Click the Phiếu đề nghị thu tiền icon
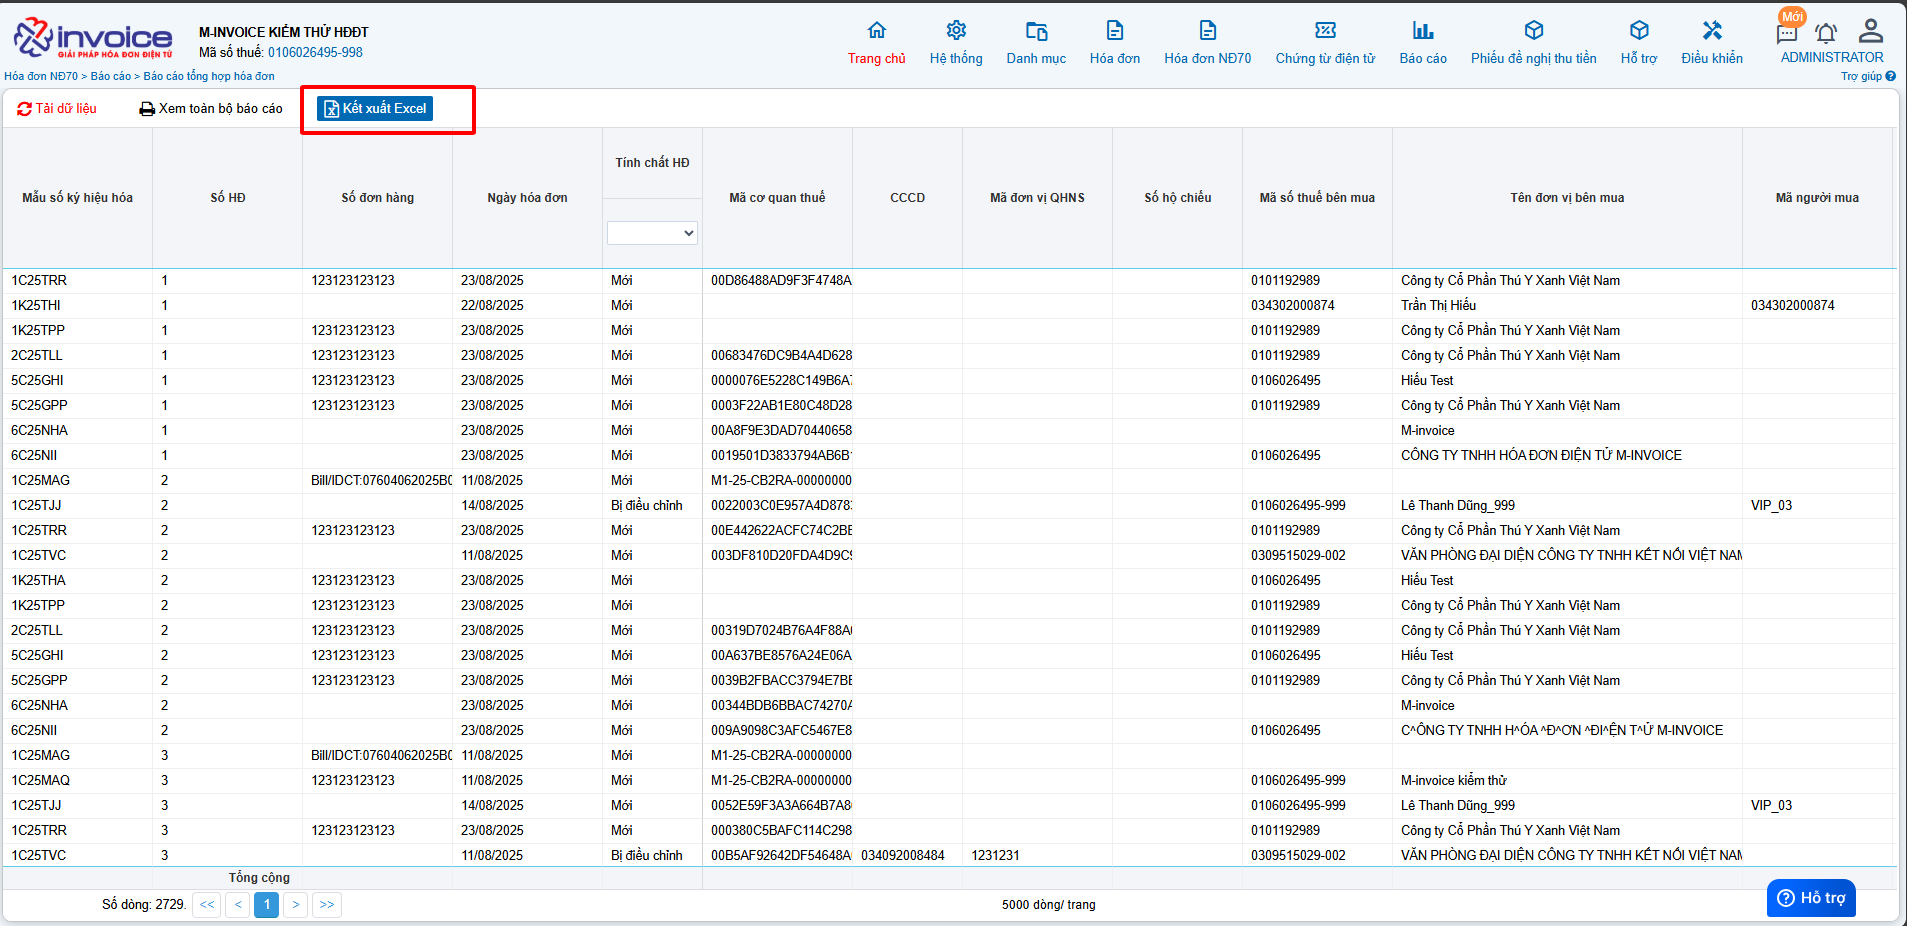The image size is (1907, 926). pyautogui.click(x=1533, y=30)
